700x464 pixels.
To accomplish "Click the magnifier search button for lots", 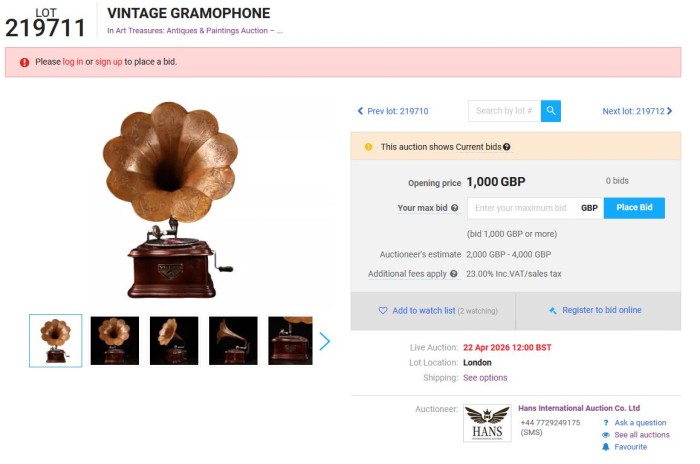I will [x=551, y=111].
